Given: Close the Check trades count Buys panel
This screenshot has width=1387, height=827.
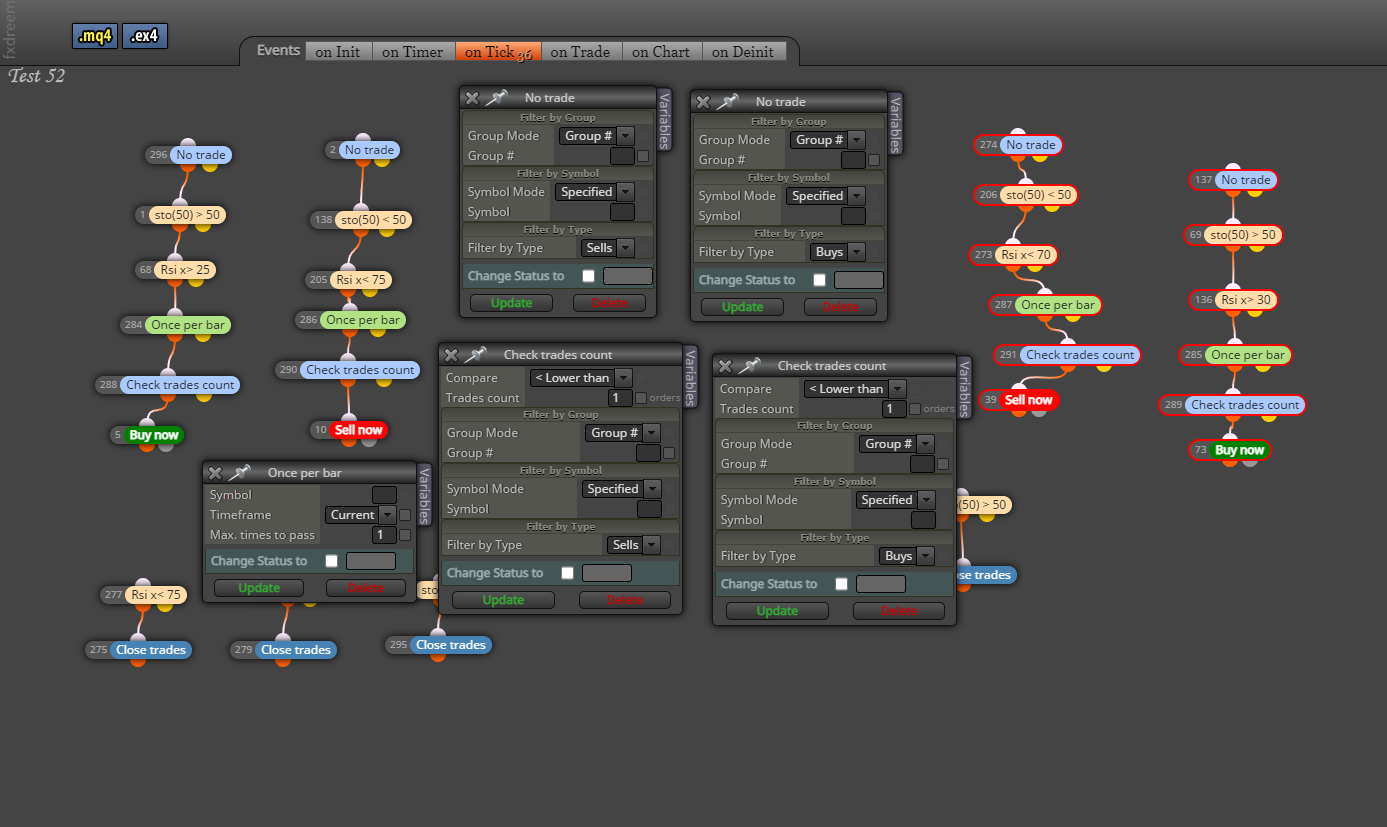Looking at the screenshot, I should (725, 366).
